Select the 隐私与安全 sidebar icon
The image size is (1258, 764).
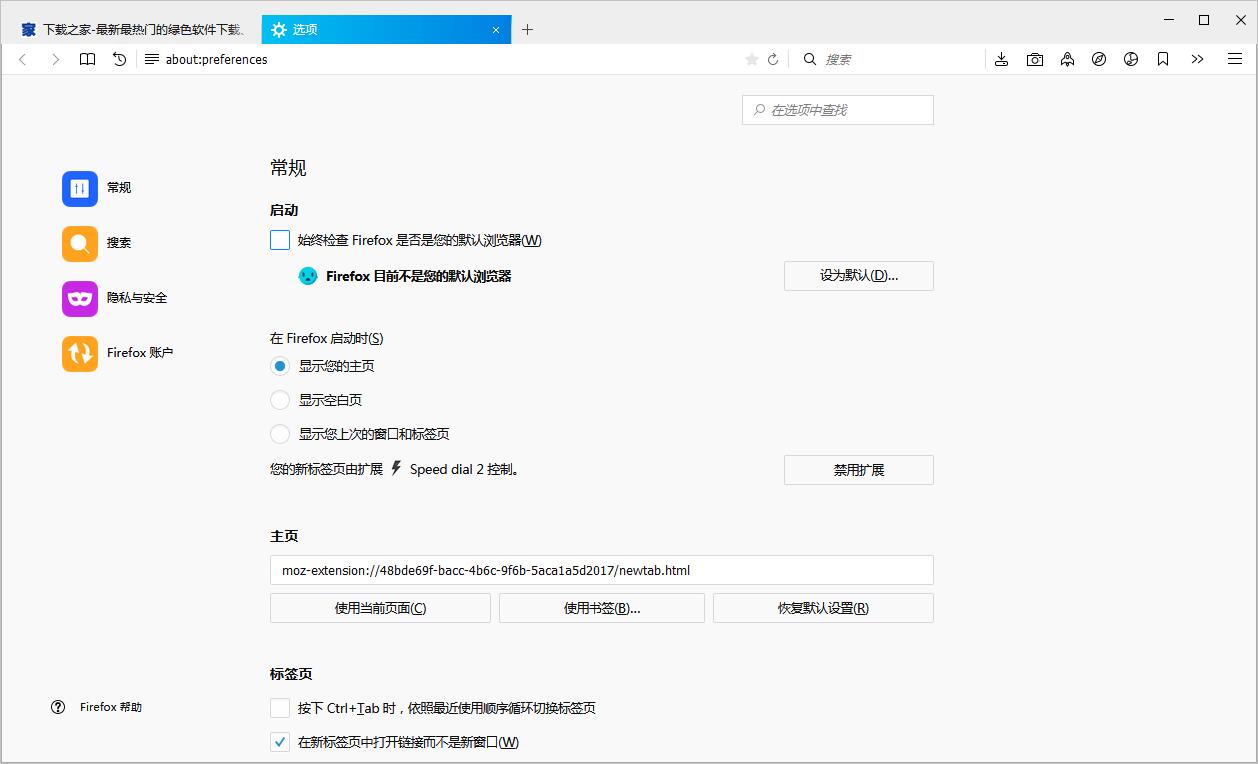pos(79,298)
